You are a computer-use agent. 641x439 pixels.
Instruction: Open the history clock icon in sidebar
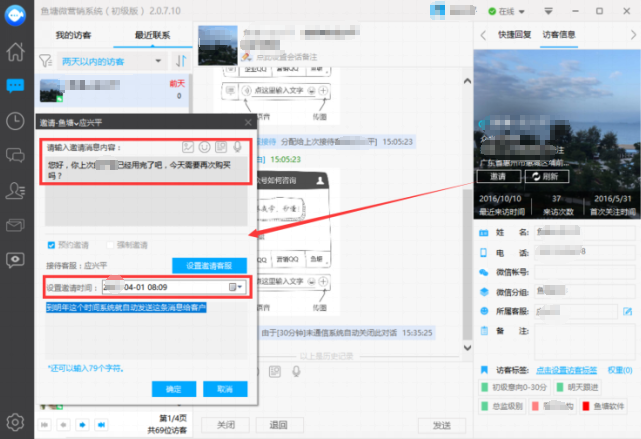click(15, 121)
